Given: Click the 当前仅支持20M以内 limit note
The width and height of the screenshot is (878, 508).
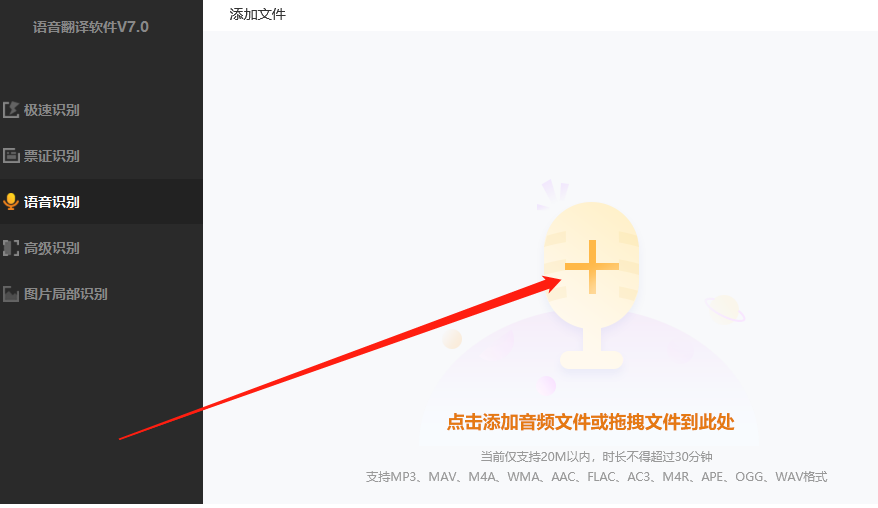Looking at the screenshot, I should coord(596,456).
